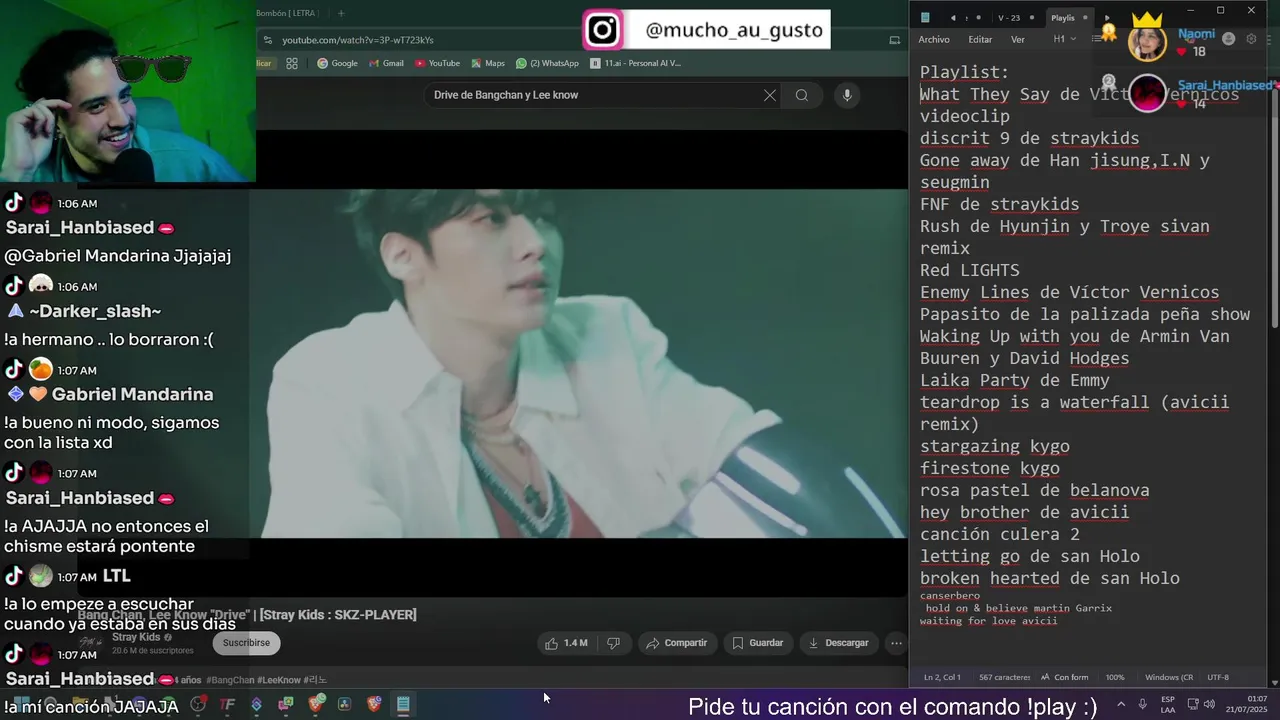Image resolution: width=1280 pixels, height=720 pixels.
Task: Click the Guardar button
Action: (757, 643)
